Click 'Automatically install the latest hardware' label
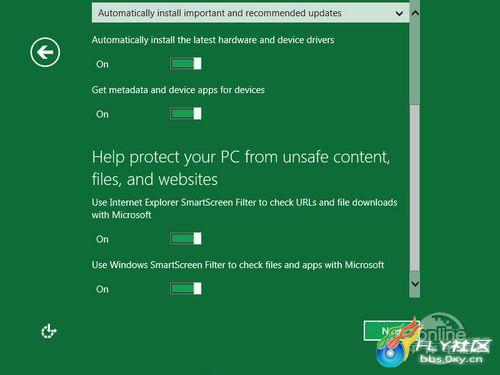The width and height of the screenshot is (500, 375). point(213,40)
